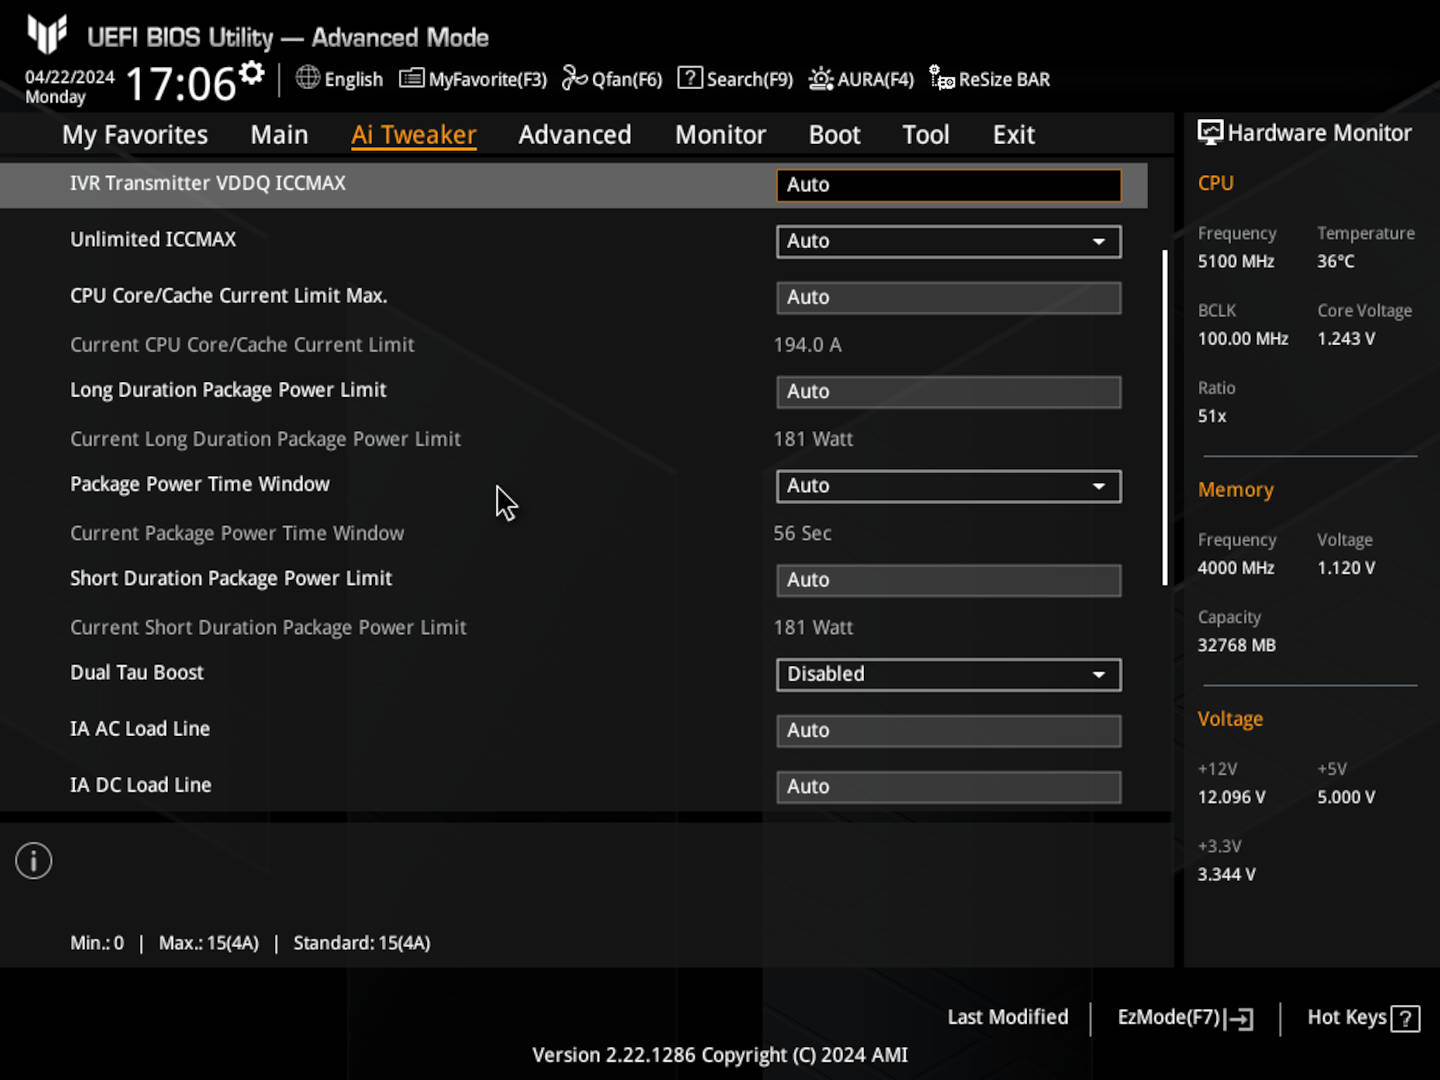Switch to the Main tab

click(x=279, y=135)
